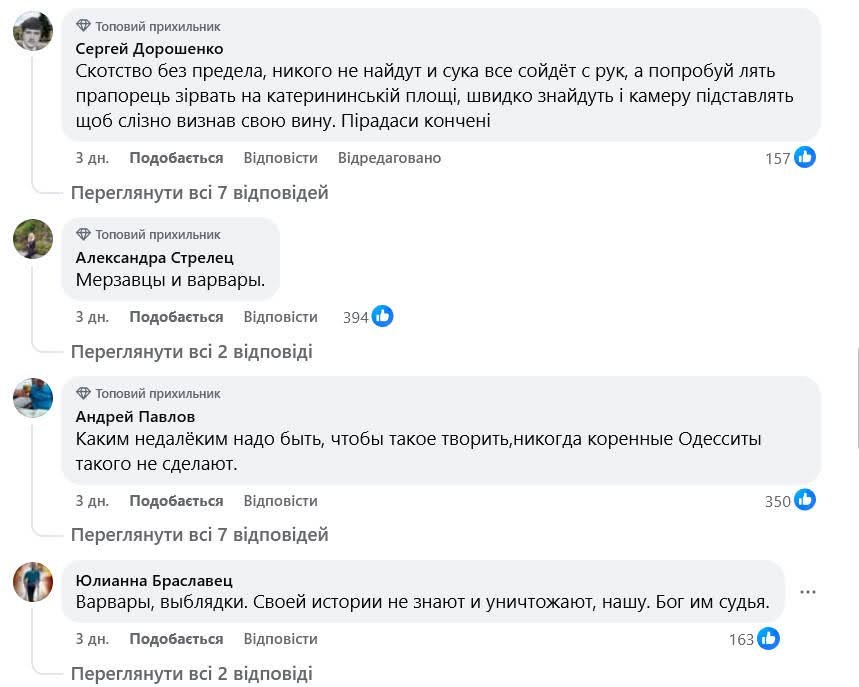
Task: Open Сергей Дорошенко's profile name link
Action: 149,48
